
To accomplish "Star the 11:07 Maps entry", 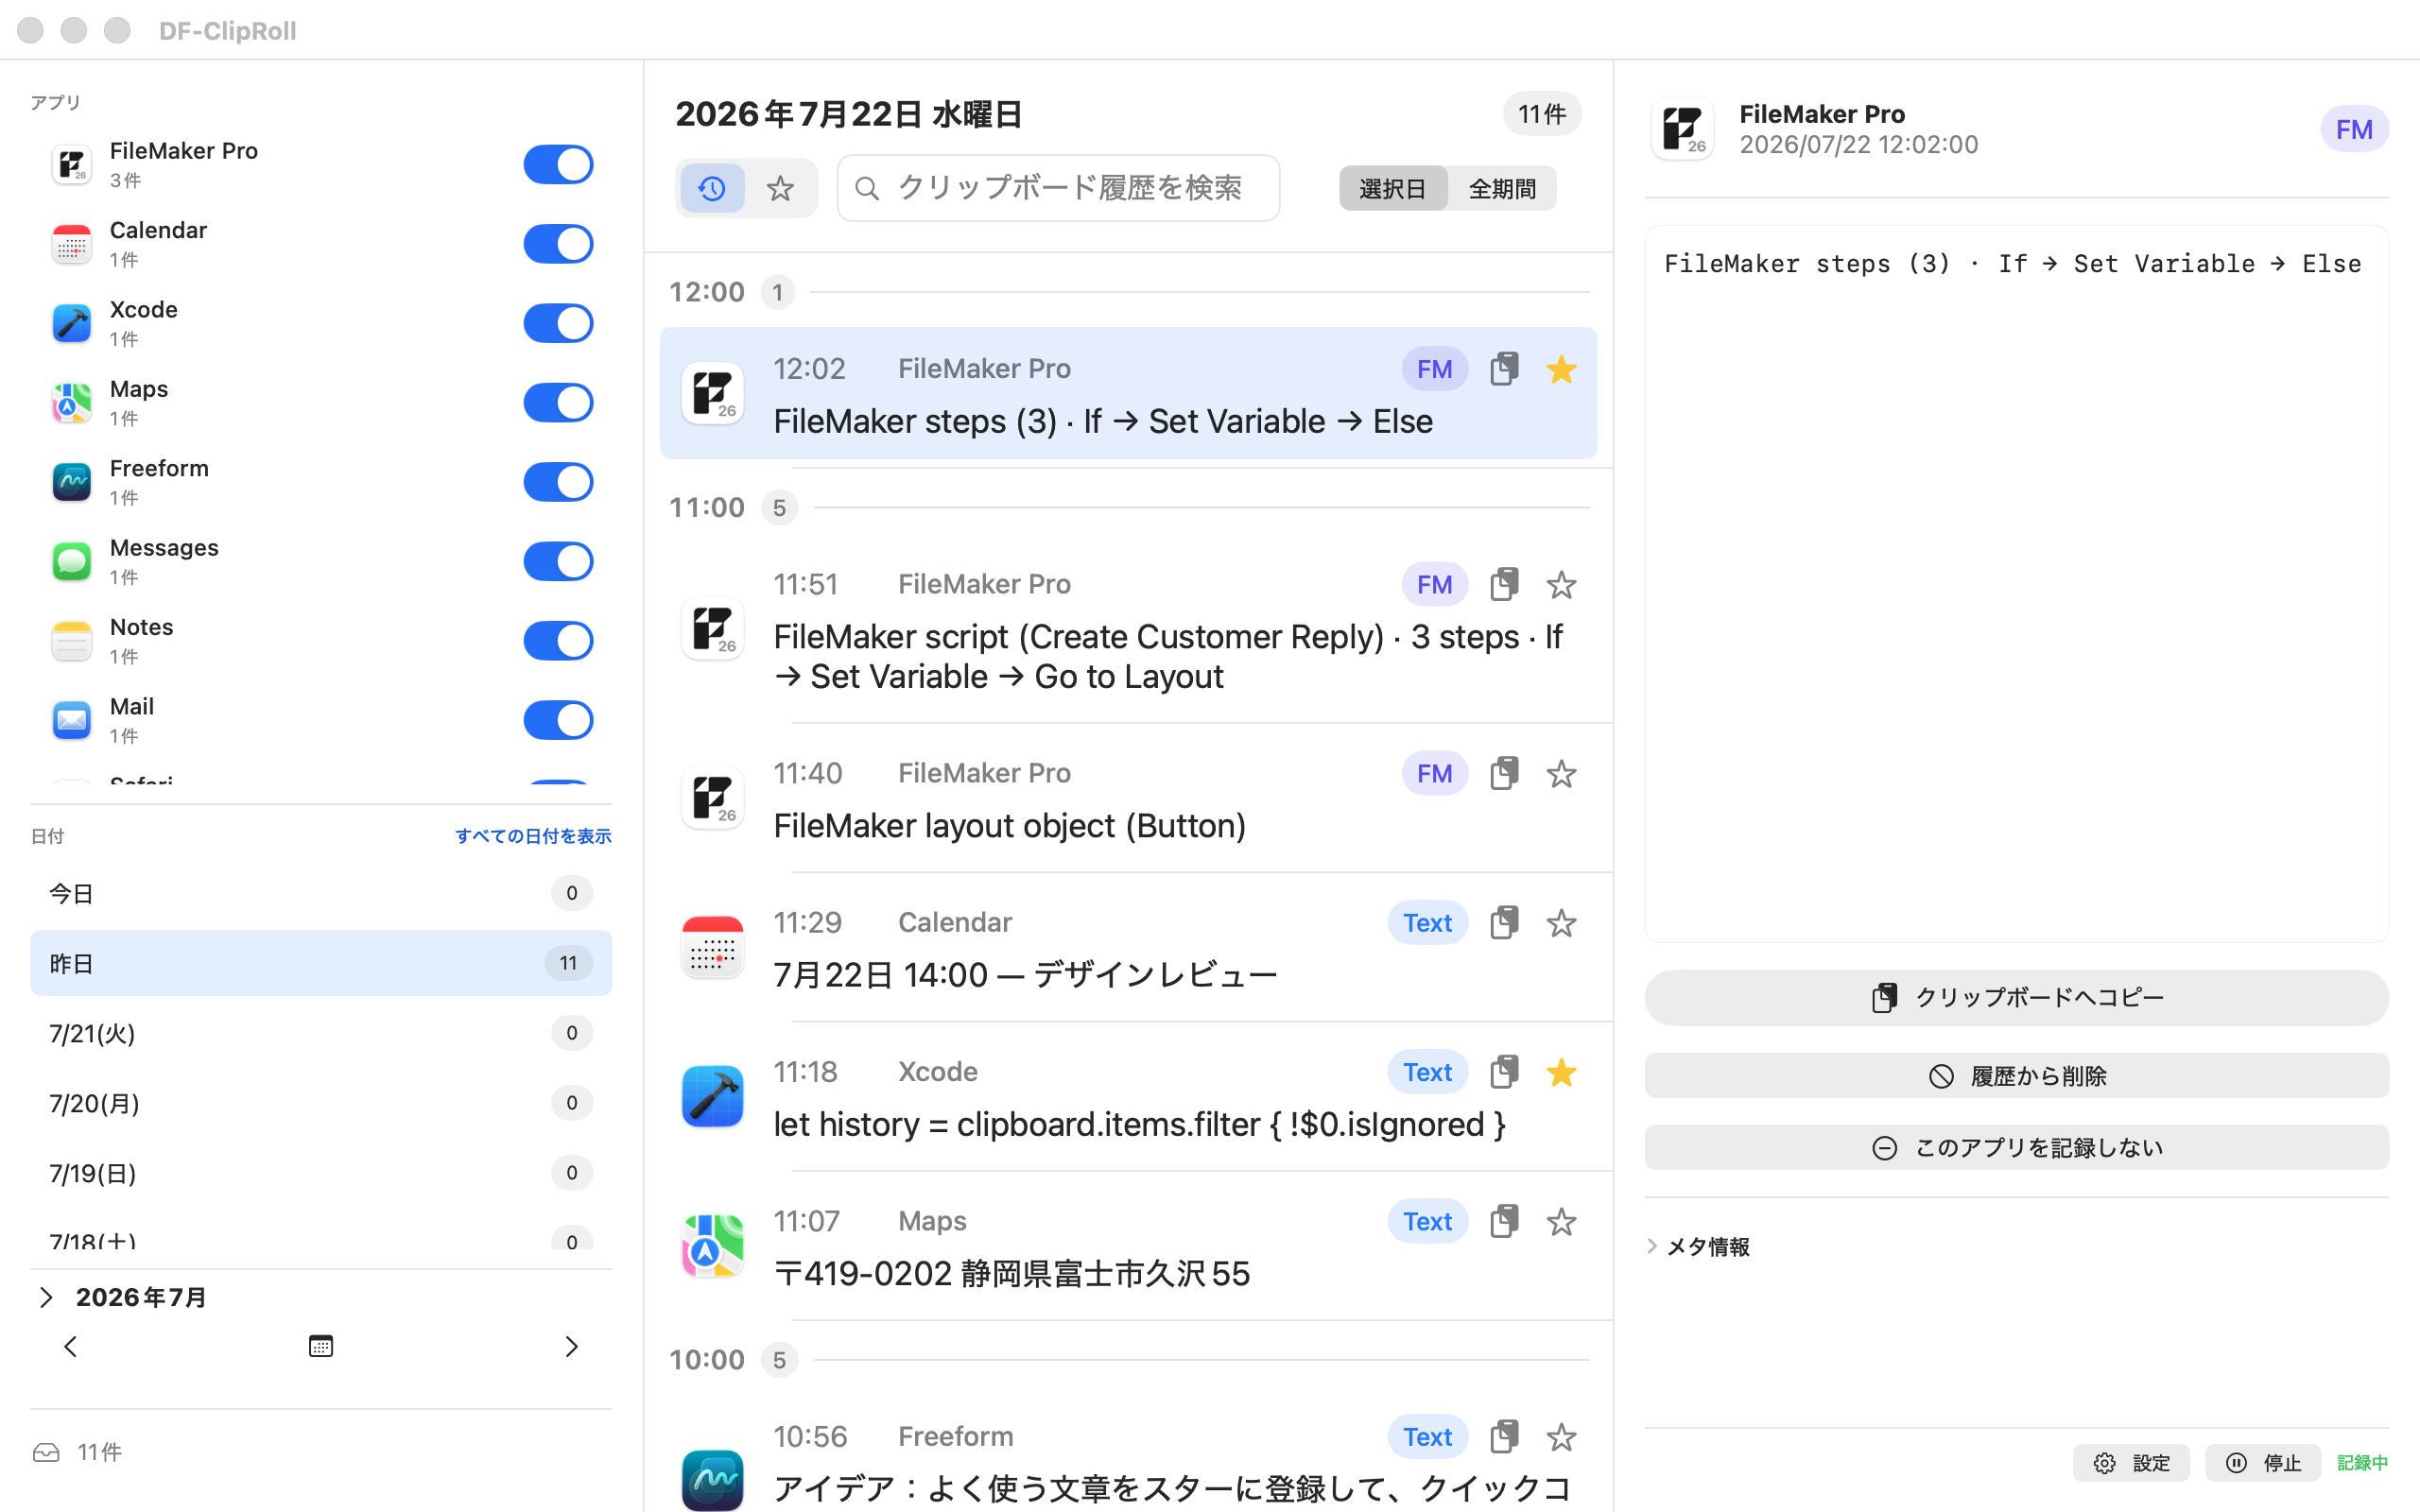I will [1561, 1221].
